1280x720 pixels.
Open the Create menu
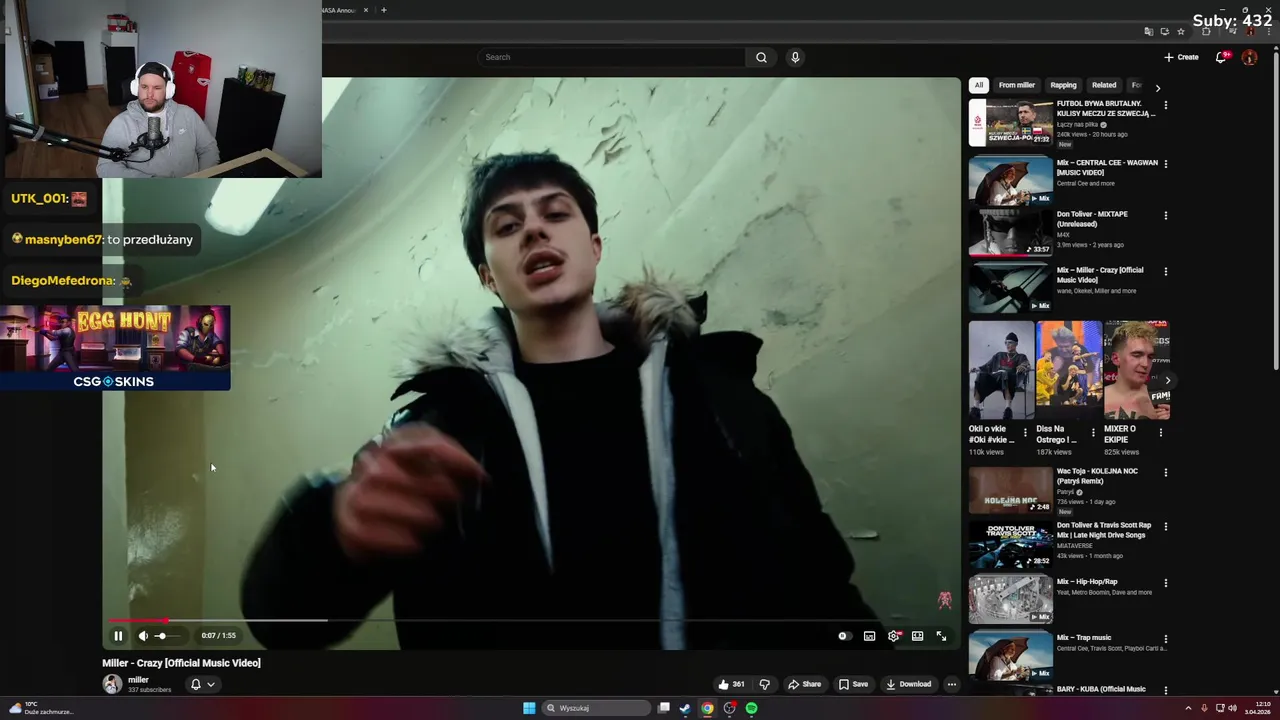(1181, 57)
